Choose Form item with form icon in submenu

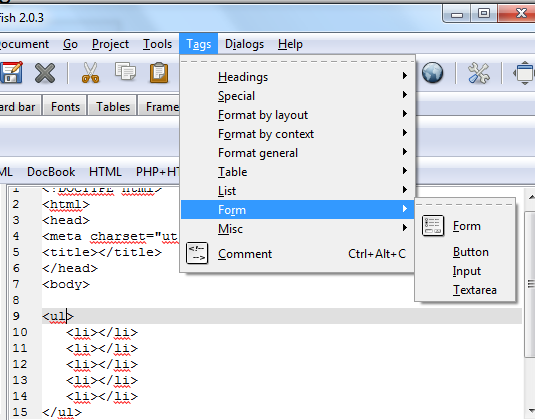click(465, 226)
